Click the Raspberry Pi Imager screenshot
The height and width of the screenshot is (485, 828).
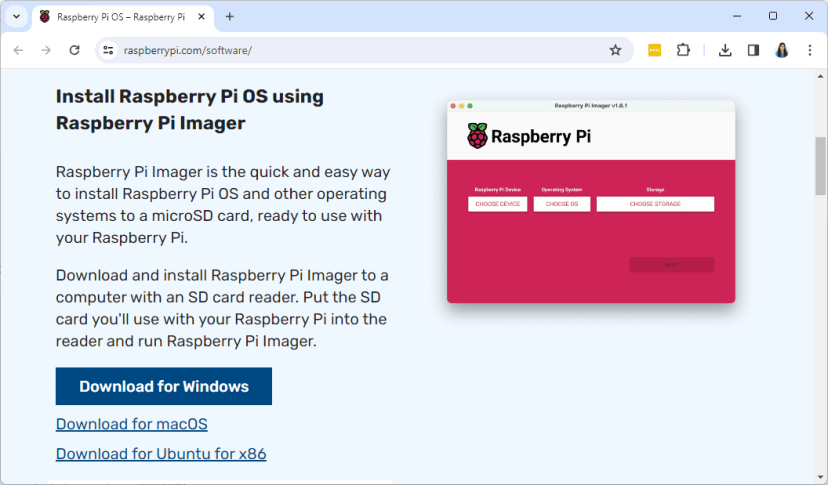[591, 201]
